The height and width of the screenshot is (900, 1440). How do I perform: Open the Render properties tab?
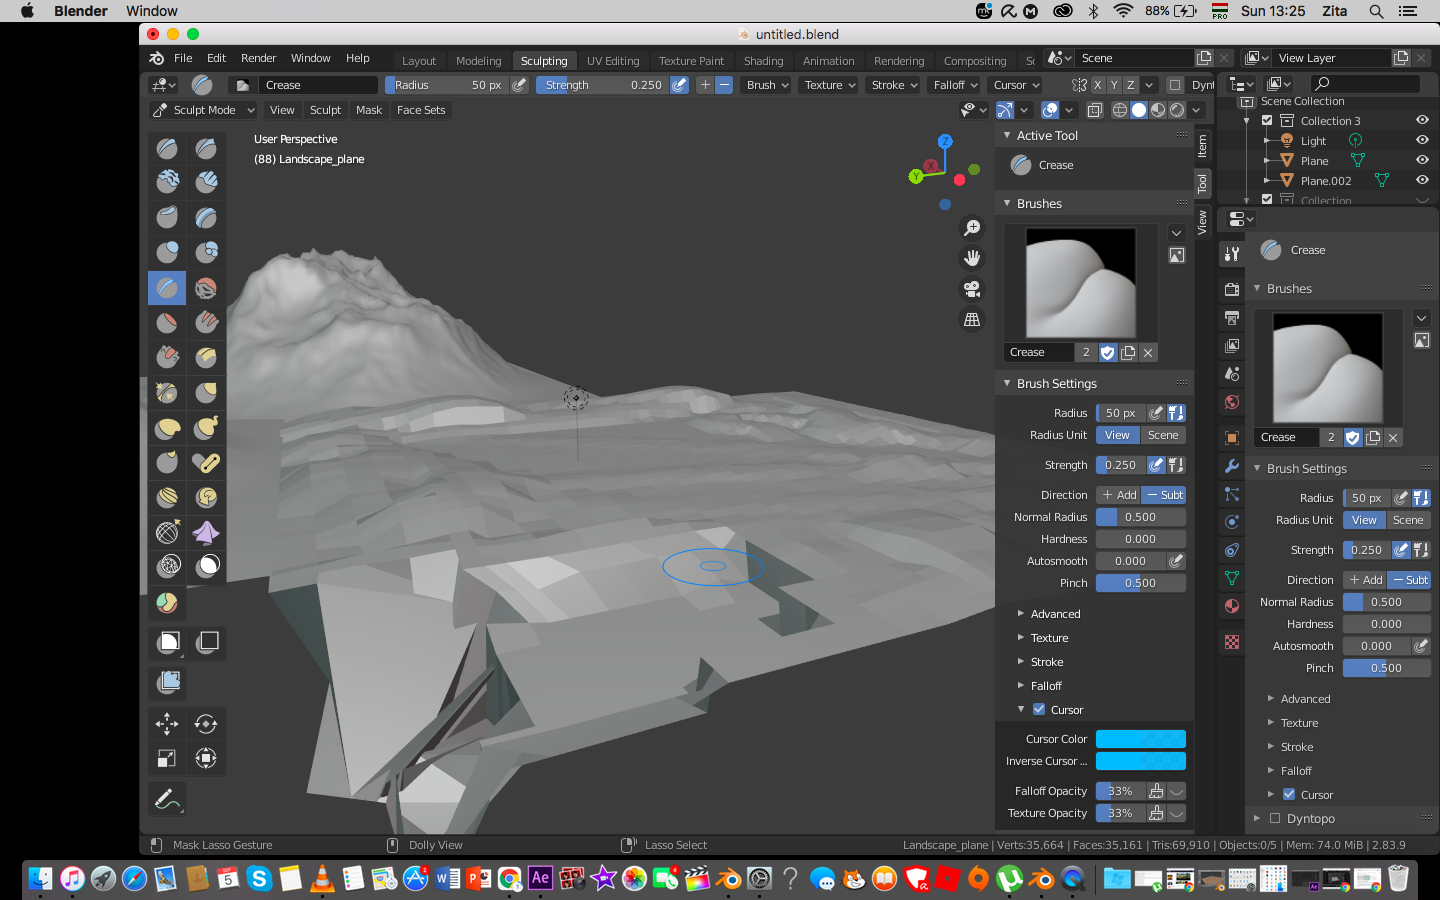point(1232,290)
